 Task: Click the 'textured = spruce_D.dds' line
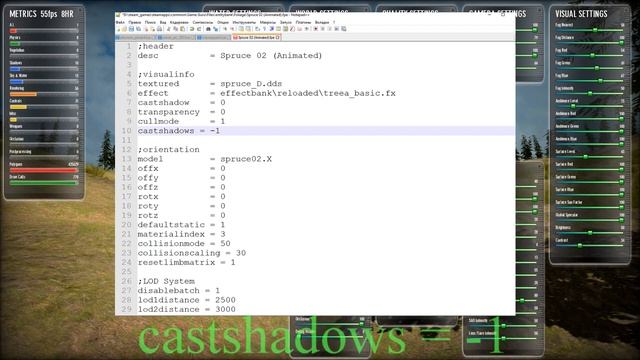coord(210,84)
